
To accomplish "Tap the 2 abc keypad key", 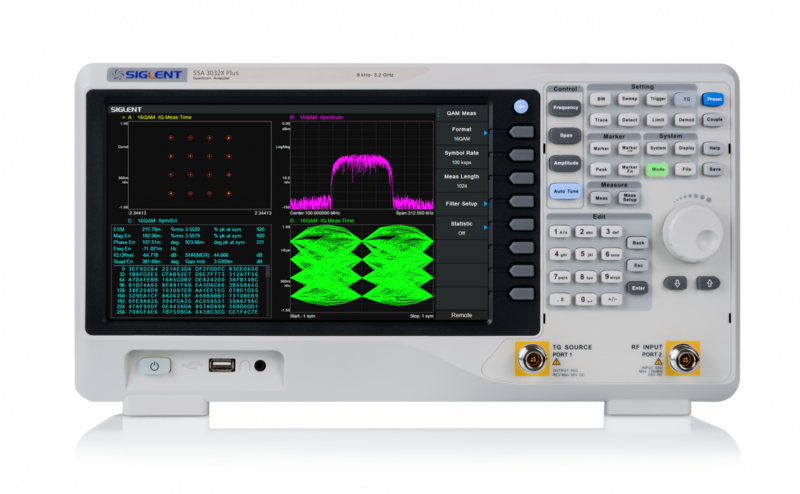I will pyautogui.click(x=585, y=232).
